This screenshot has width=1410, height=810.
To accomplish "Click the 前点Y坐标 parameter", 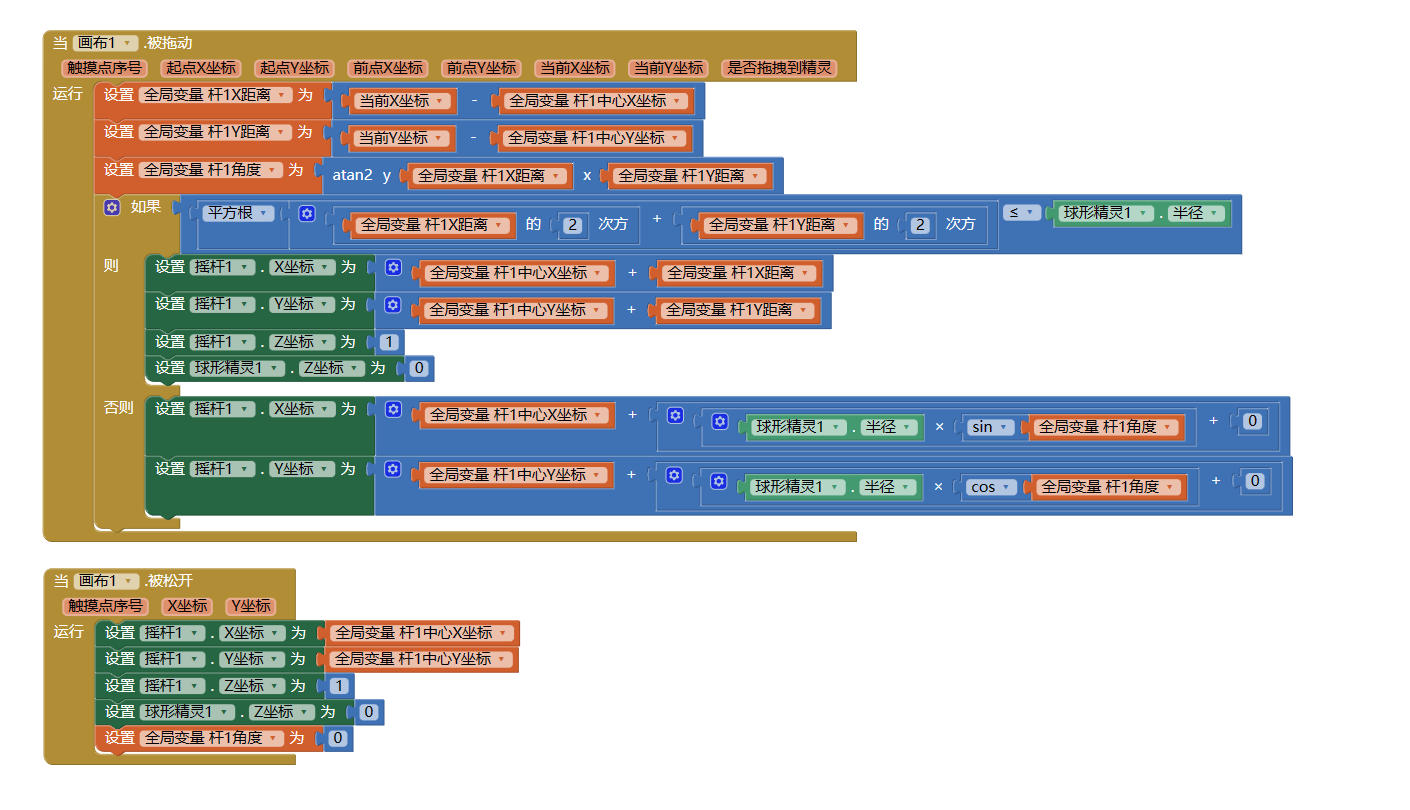I will point(481,68).
